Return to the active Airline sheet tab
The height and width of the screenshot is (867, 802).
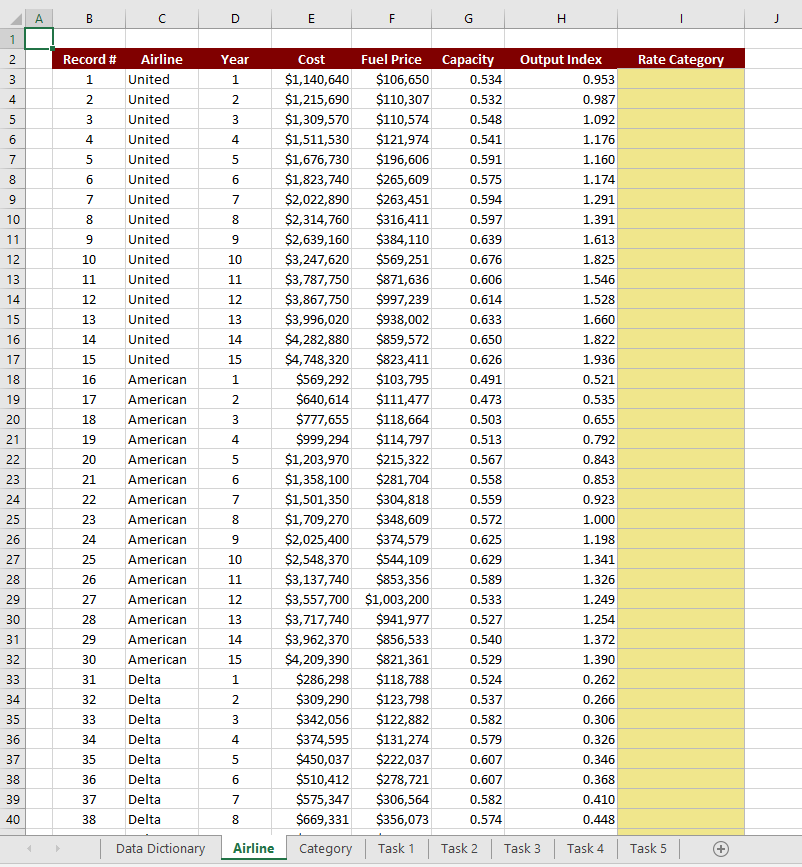[x=253, y=848]
